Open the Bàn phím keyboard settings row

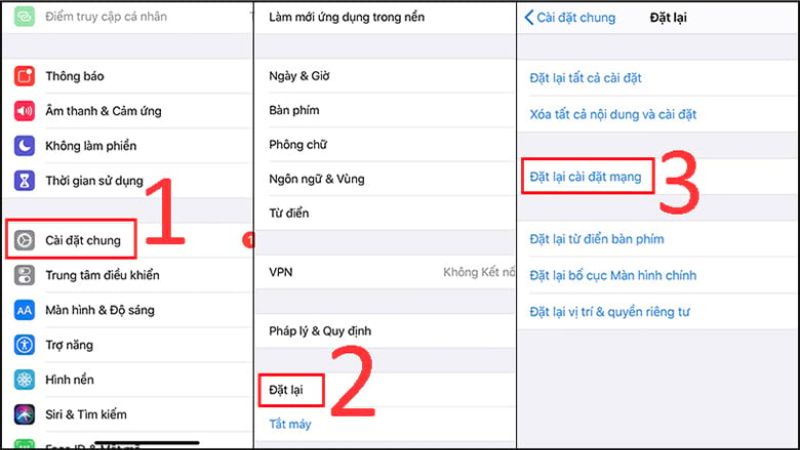pyautogui.click(x=385, y=110)
